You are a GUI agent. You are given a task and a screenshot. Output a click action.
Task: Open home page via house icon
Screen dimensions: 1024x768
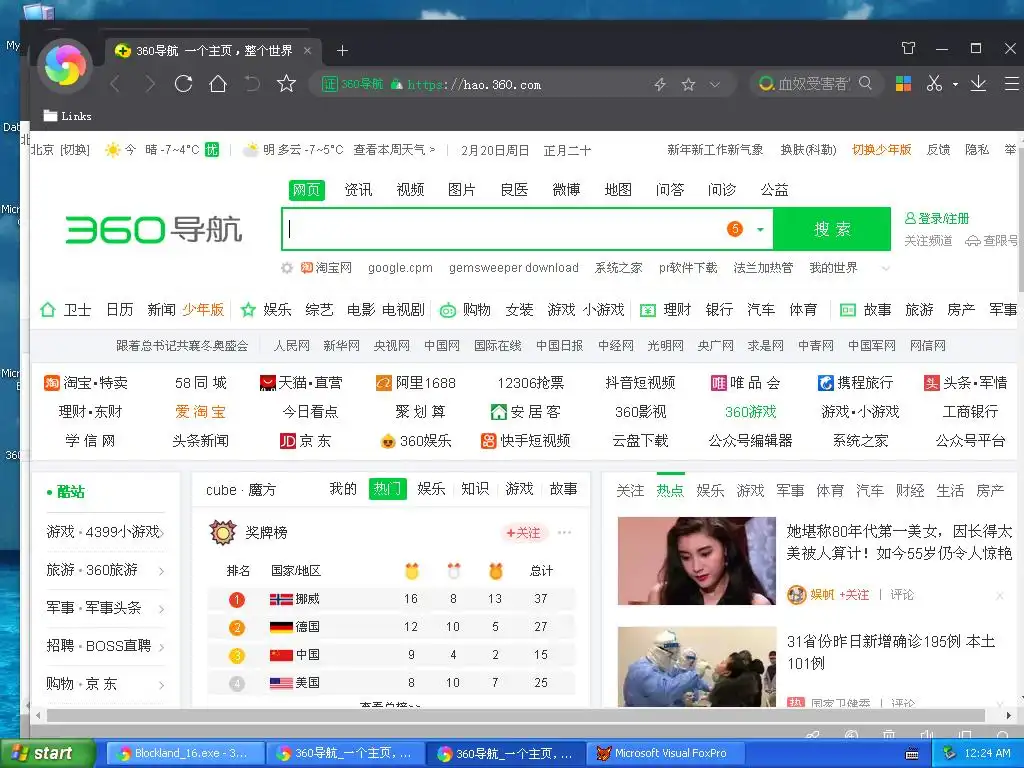[218, 84]
